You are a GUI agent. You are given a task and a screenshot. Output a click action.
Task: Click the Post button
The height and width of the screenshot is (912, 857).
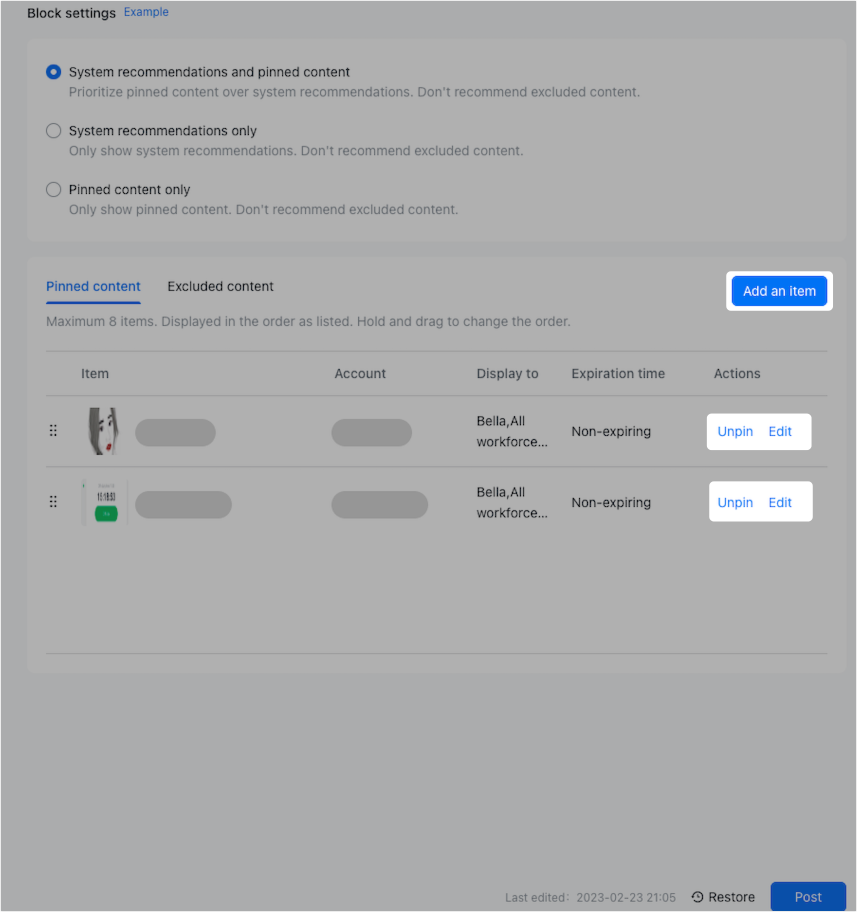[808, 897]
